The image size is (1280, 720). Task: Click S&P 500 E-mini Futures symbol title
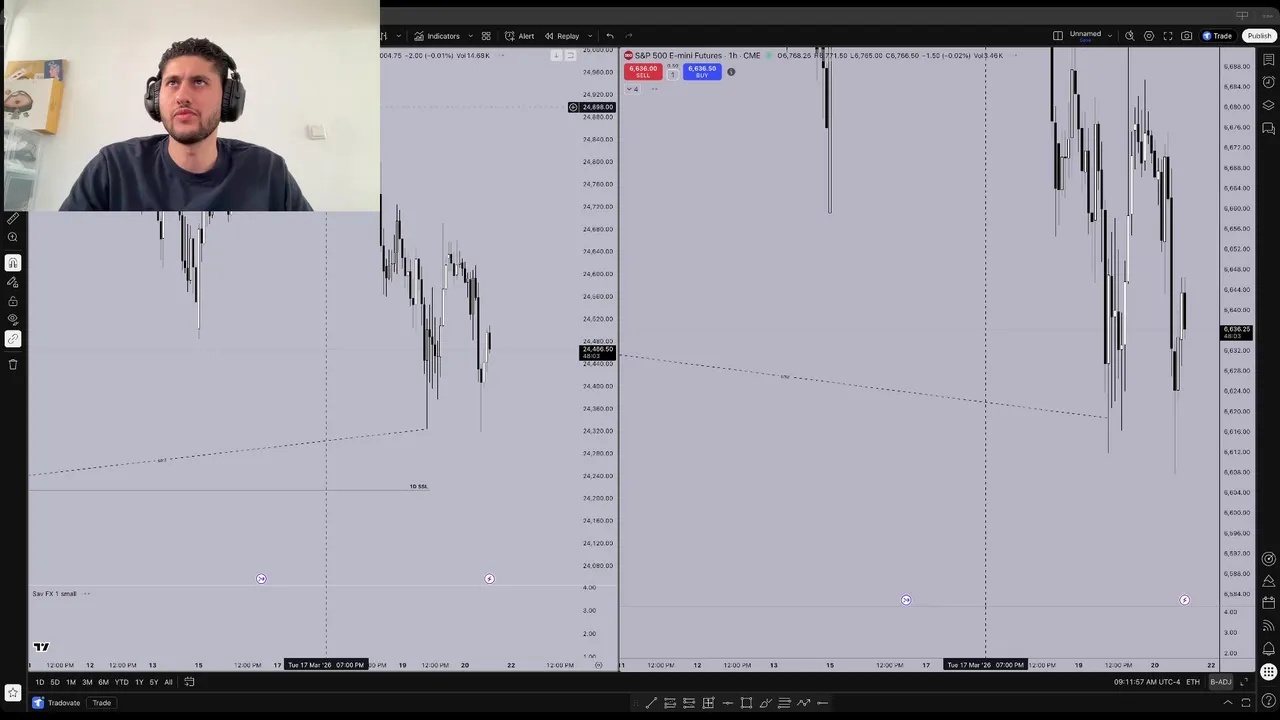pyautogui.click(x=680, y=55)
